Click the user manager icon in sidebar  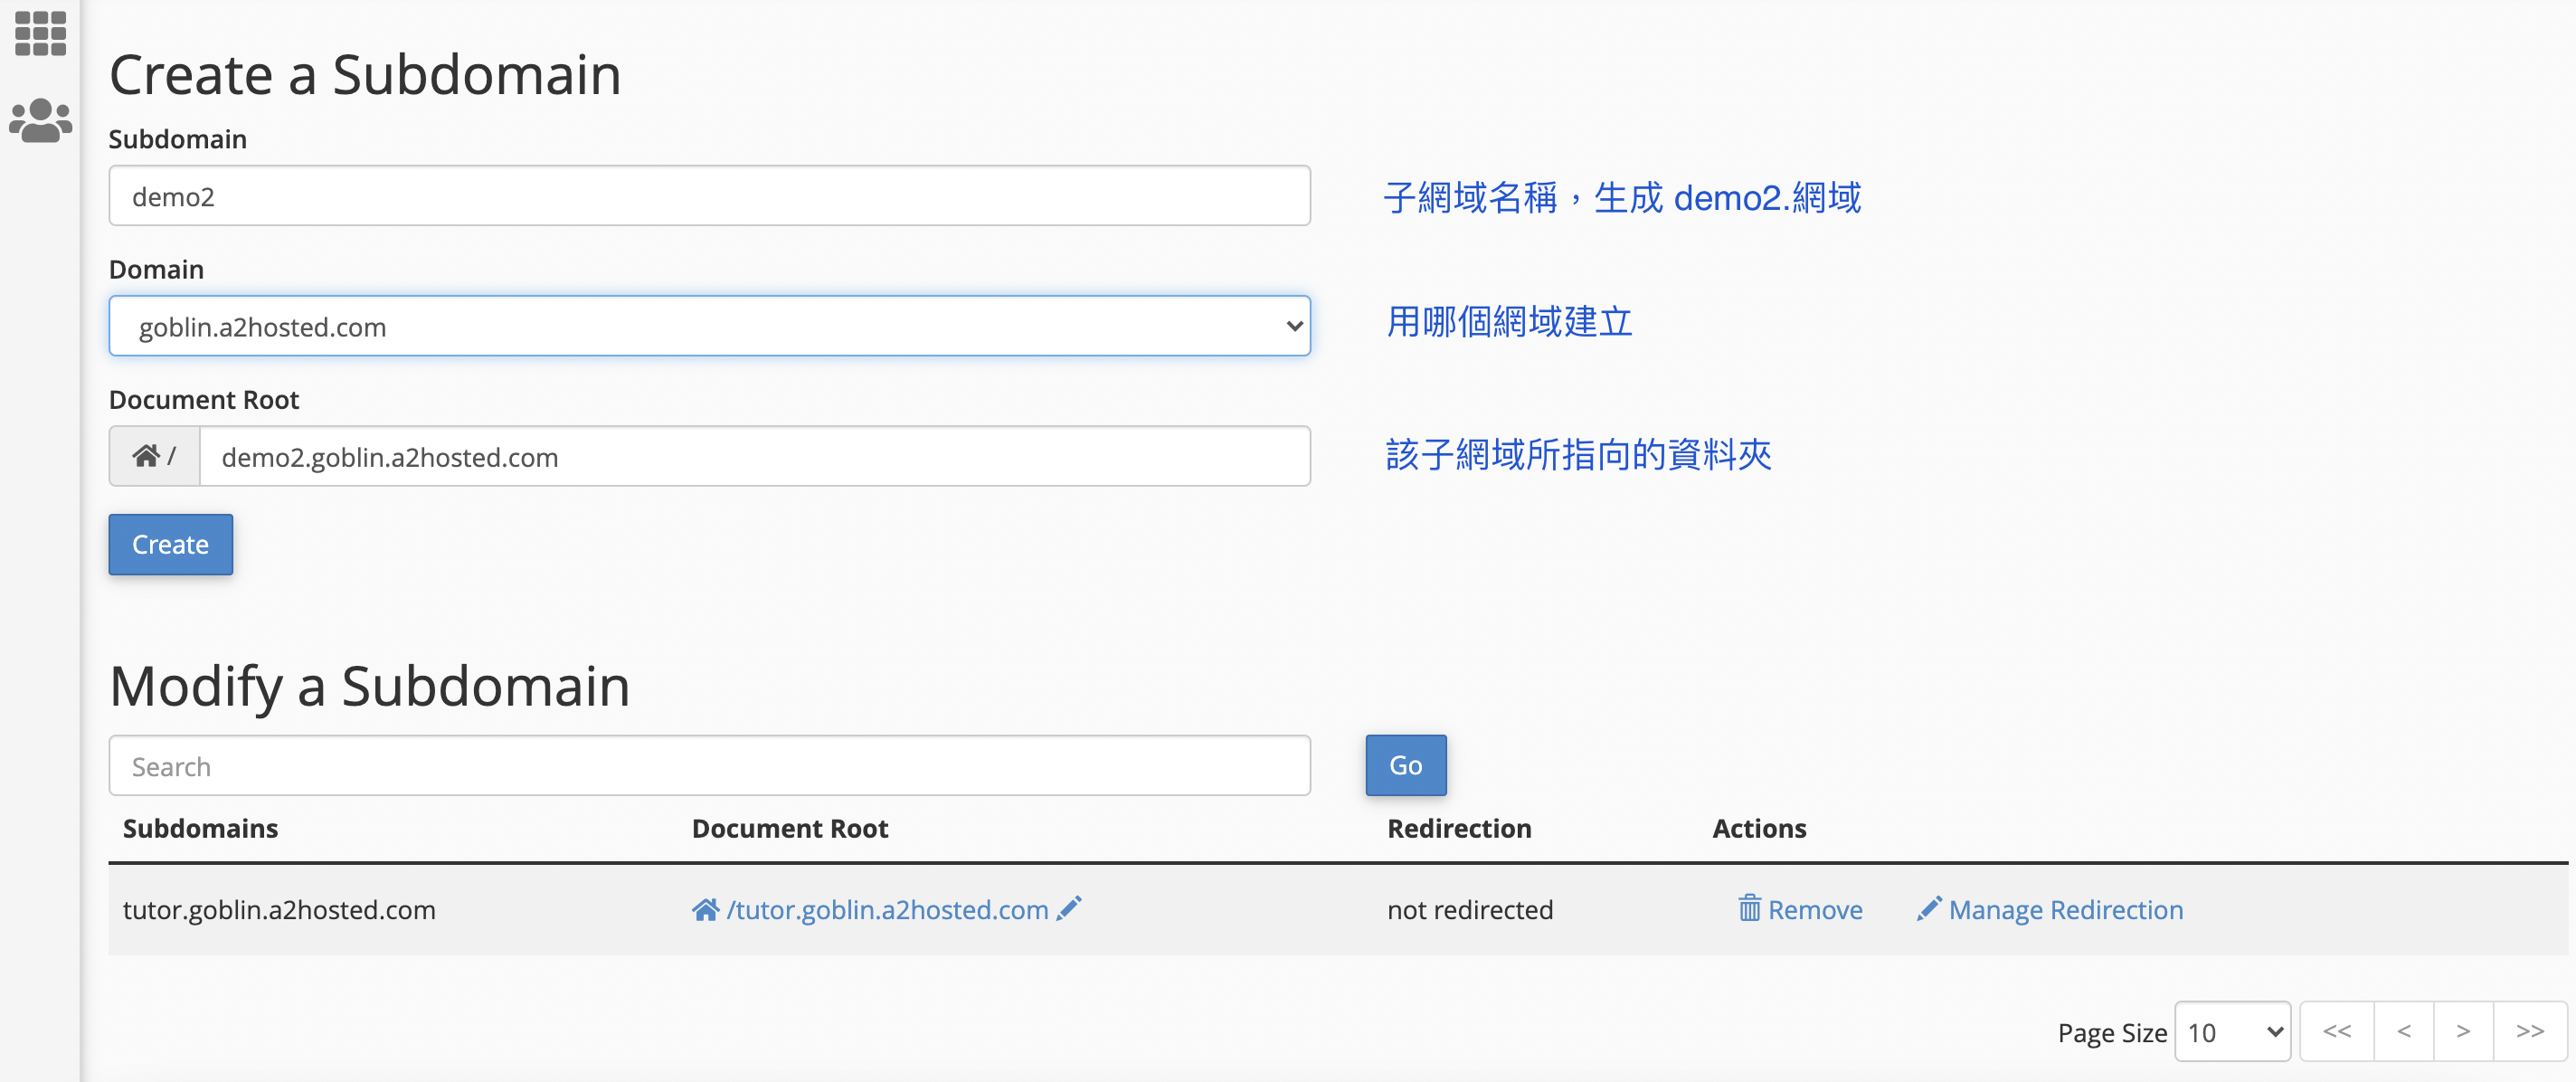40,119
